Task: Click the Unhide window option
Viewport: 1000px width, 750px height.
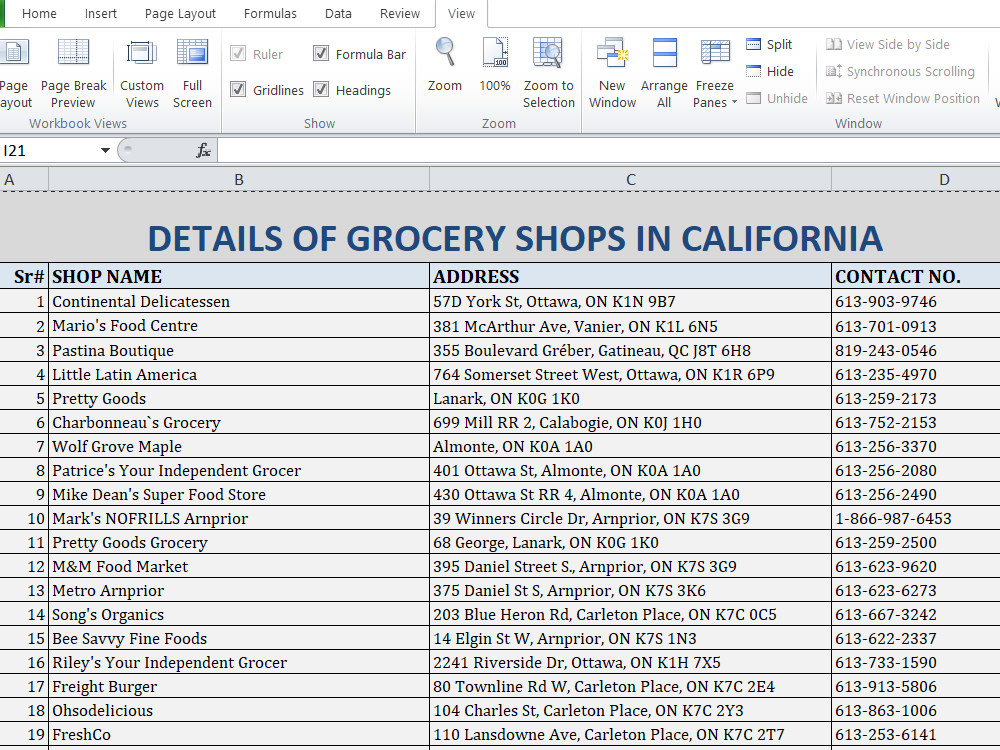Action: pyautogui.click(x=777, y=98)
